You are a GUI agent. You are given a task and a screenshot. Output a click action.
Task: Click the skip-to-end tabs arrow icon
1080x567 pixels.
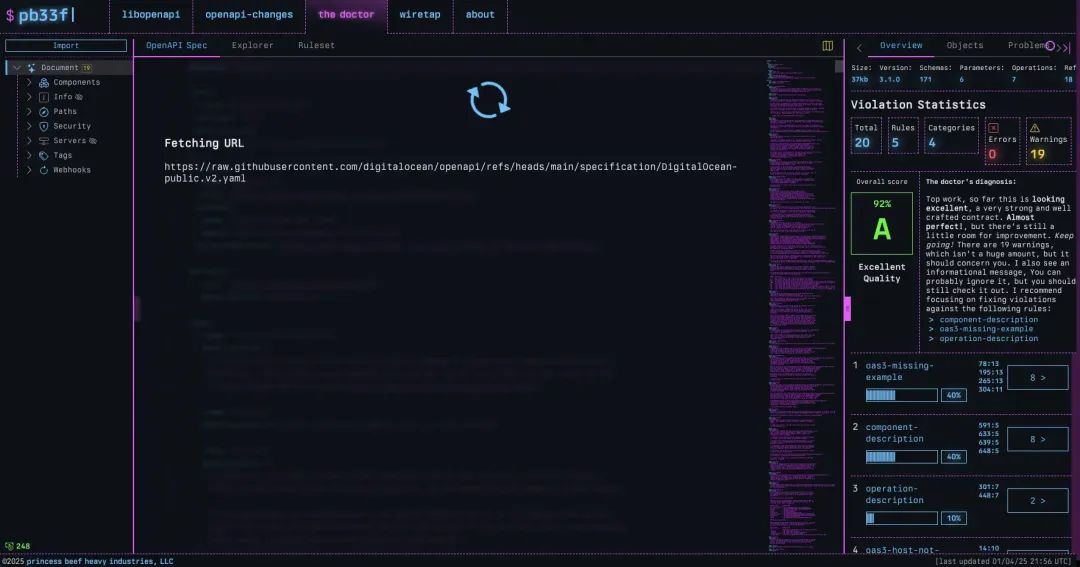[x=1065, y=47]
